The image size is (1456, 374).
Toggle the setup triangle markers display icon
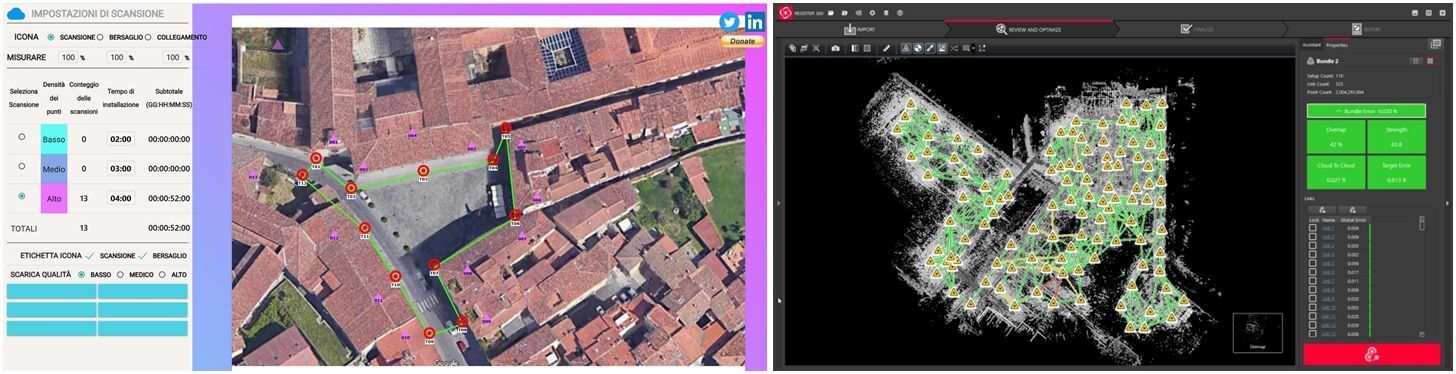(x=906, y=48)
